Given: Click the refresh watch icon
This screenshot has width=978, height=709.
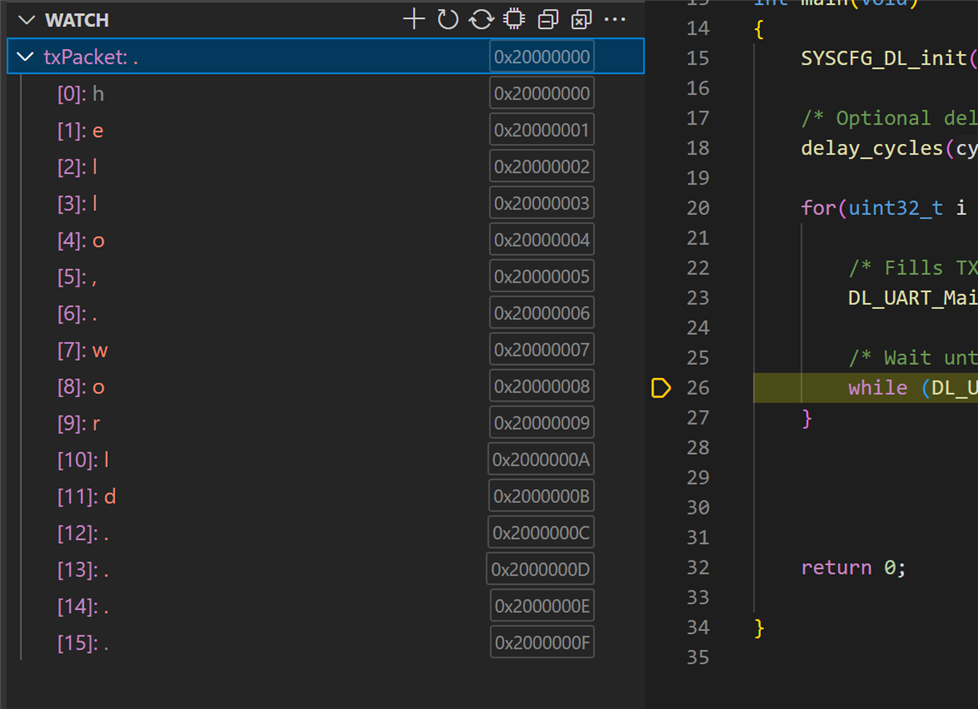Looking at the screenshot, I should 447,19.
